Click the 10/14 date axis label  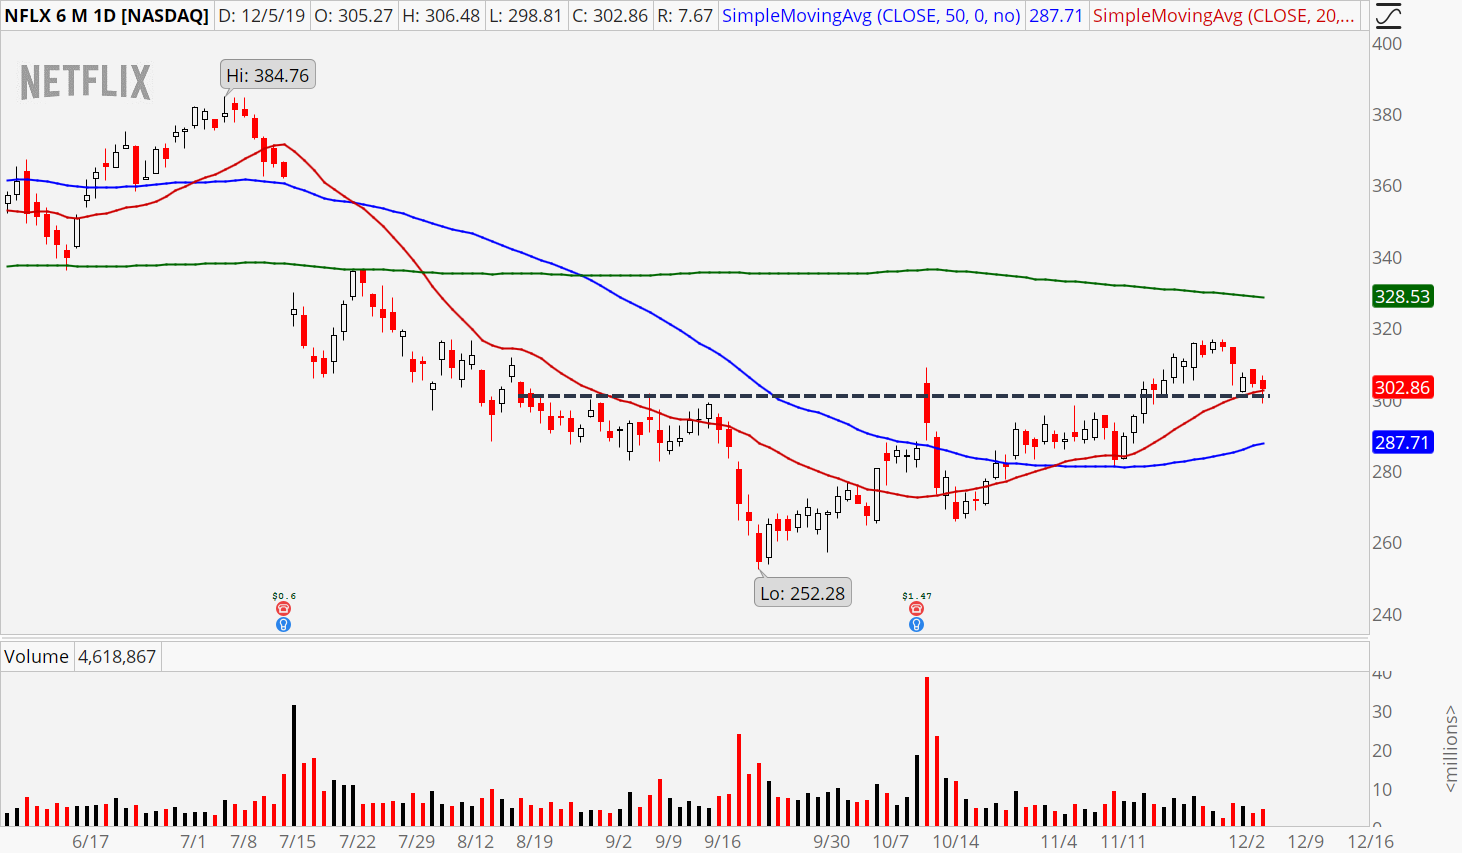[x=955, y=841]
